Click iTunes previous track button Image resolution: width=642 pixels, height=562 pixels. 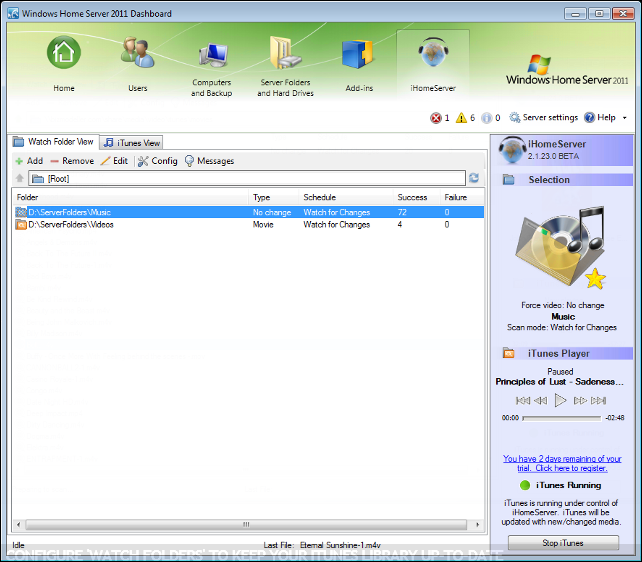tap(523, 400)
